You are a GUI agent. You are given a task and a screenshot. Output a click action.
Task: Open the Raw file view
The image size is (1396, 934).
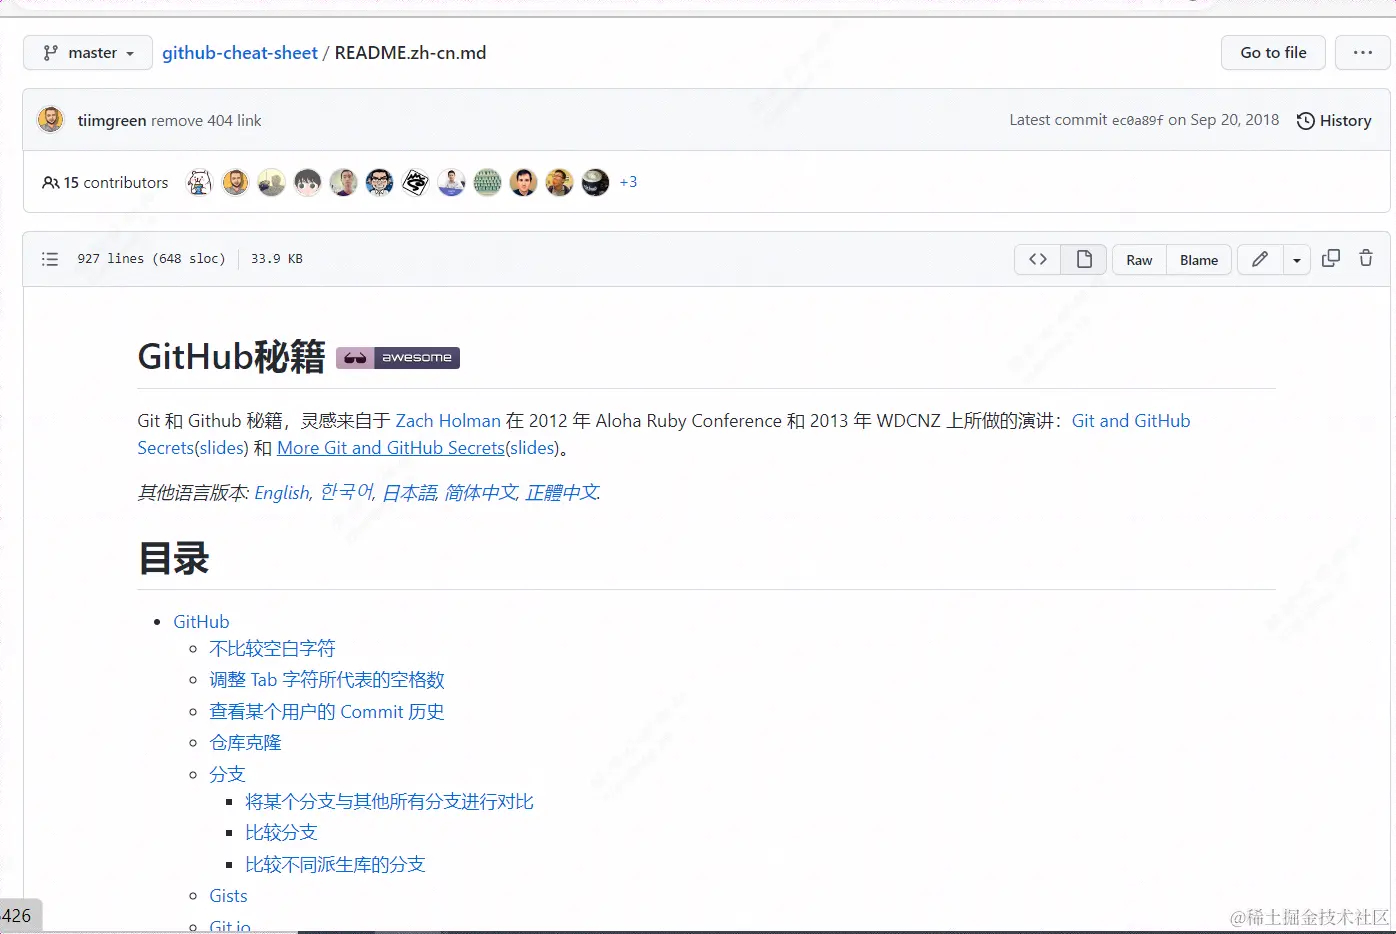[x=1139, y=260]
